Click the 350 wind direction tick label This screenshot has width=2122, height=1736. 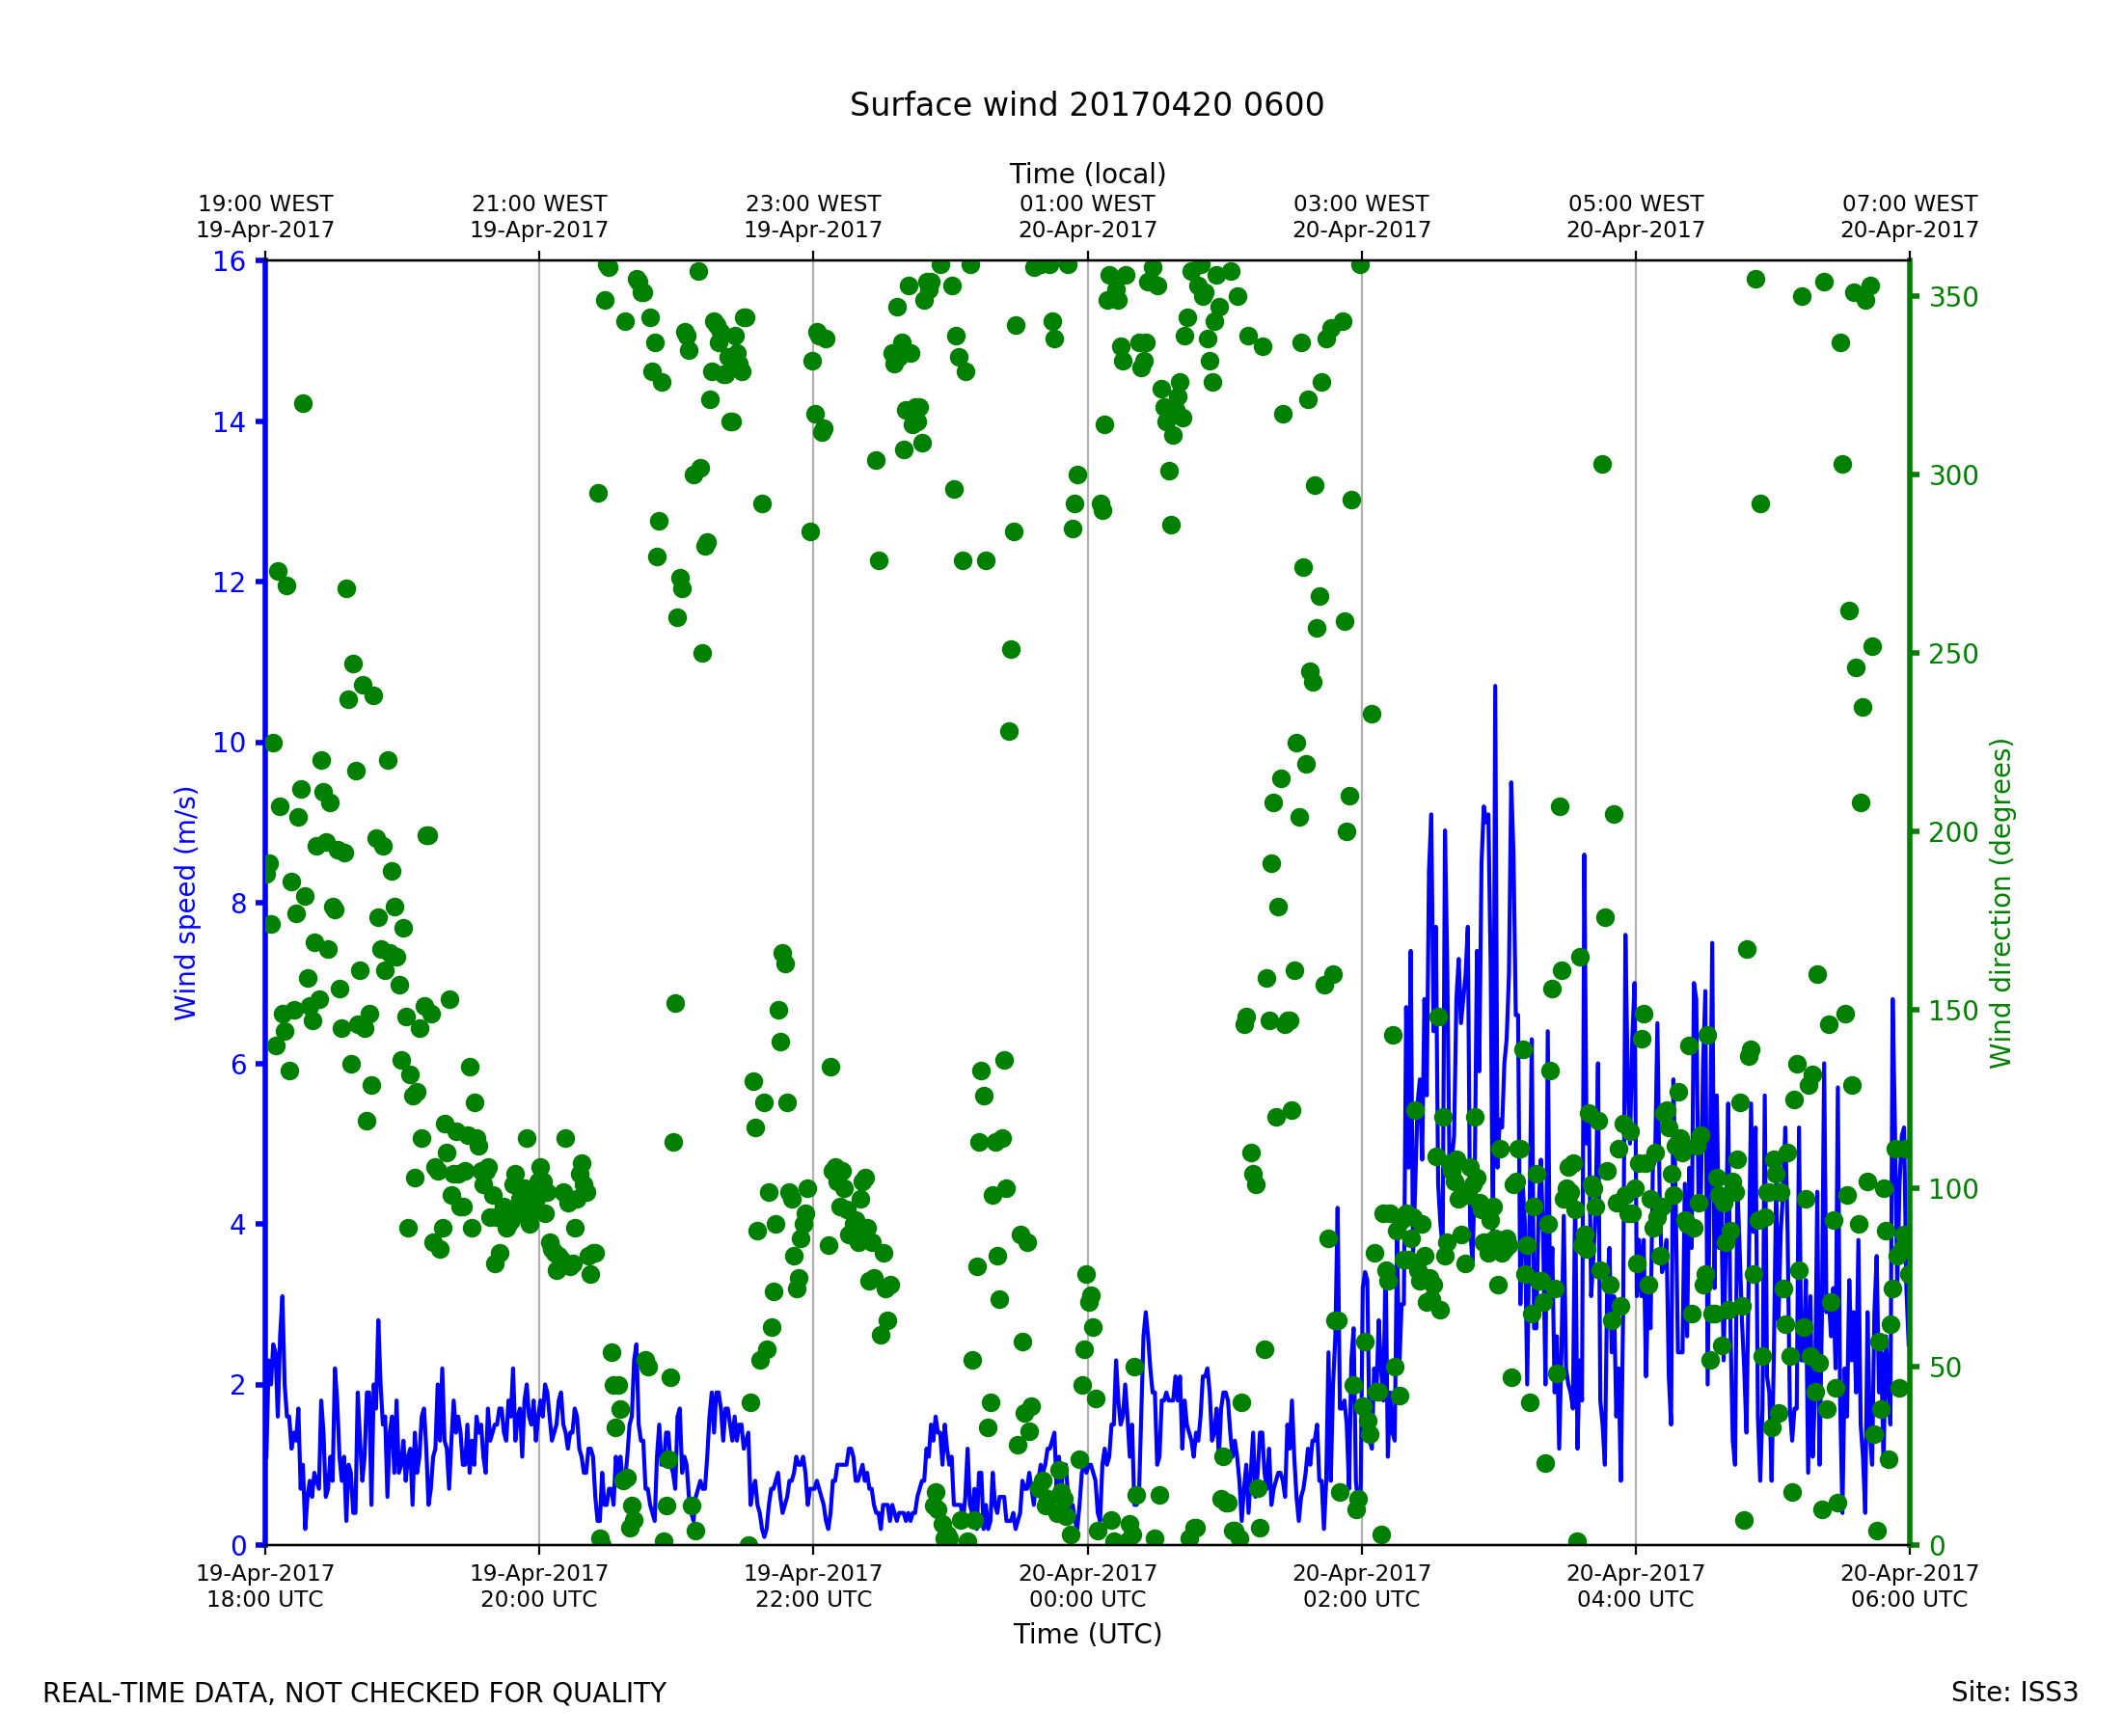tap(1953, 297)
